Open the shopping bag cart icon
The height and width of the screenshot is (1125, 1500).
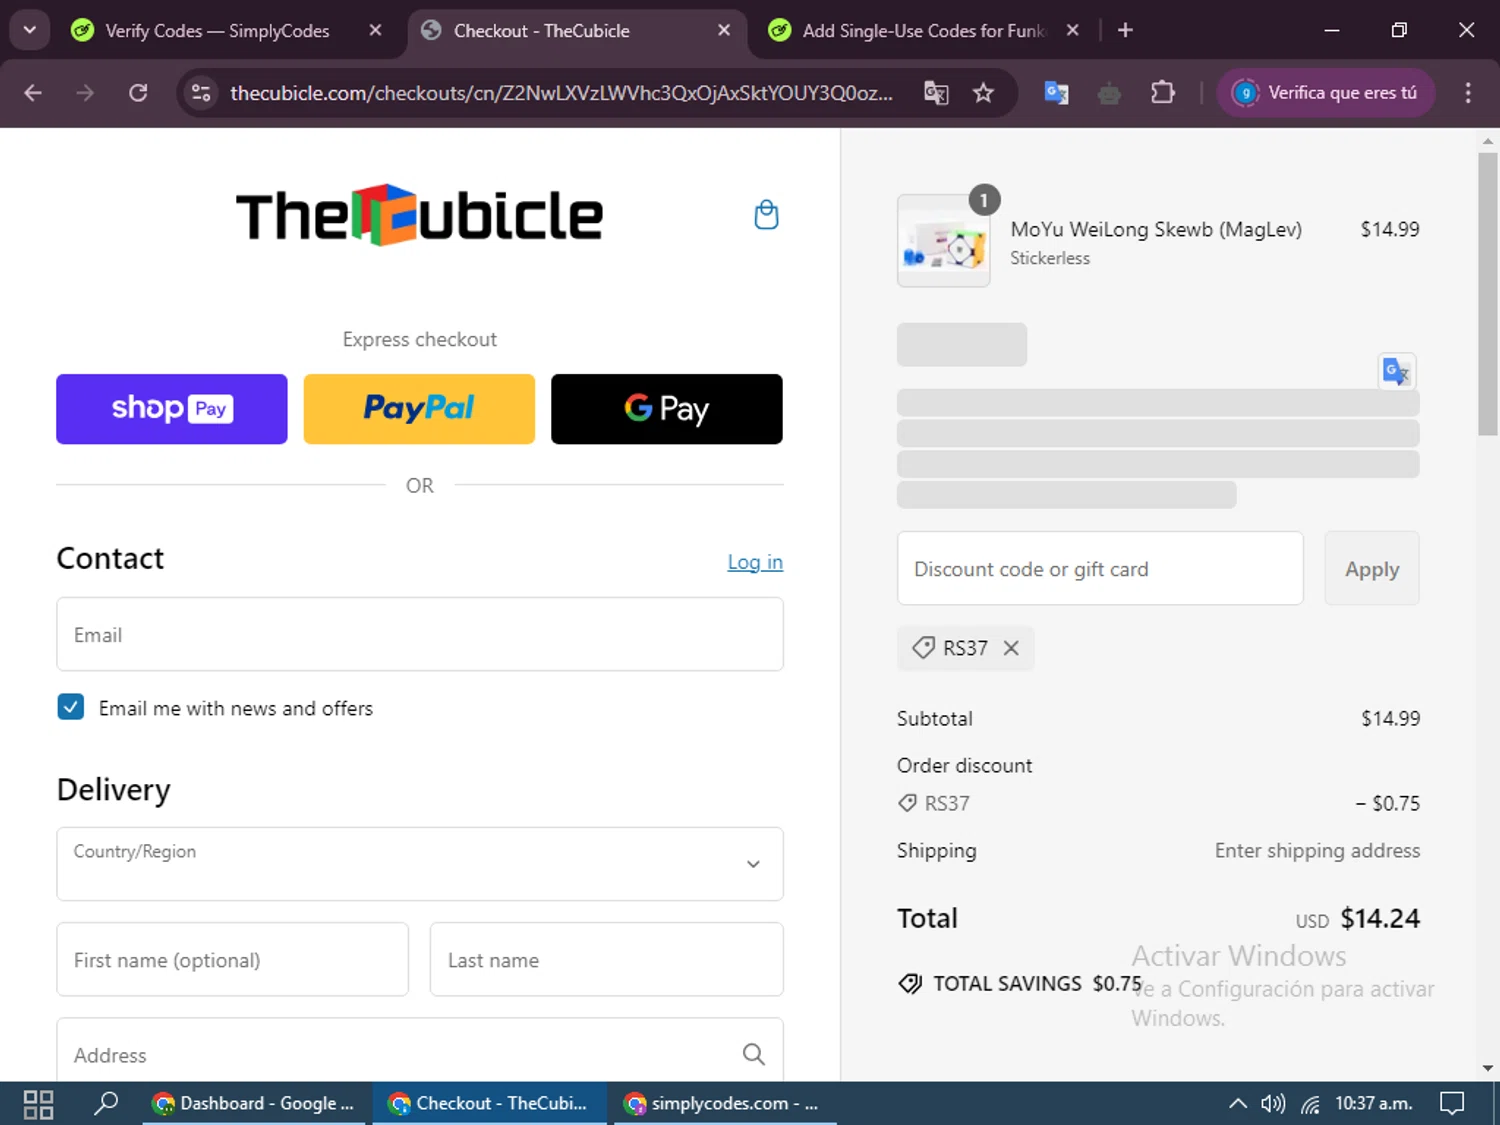766,215
